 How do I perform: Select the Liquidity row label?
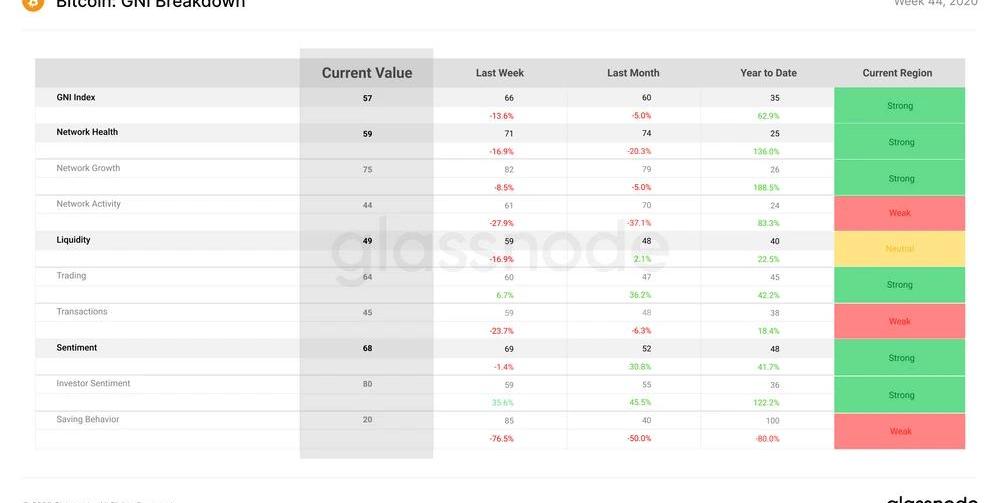(73, 240)
